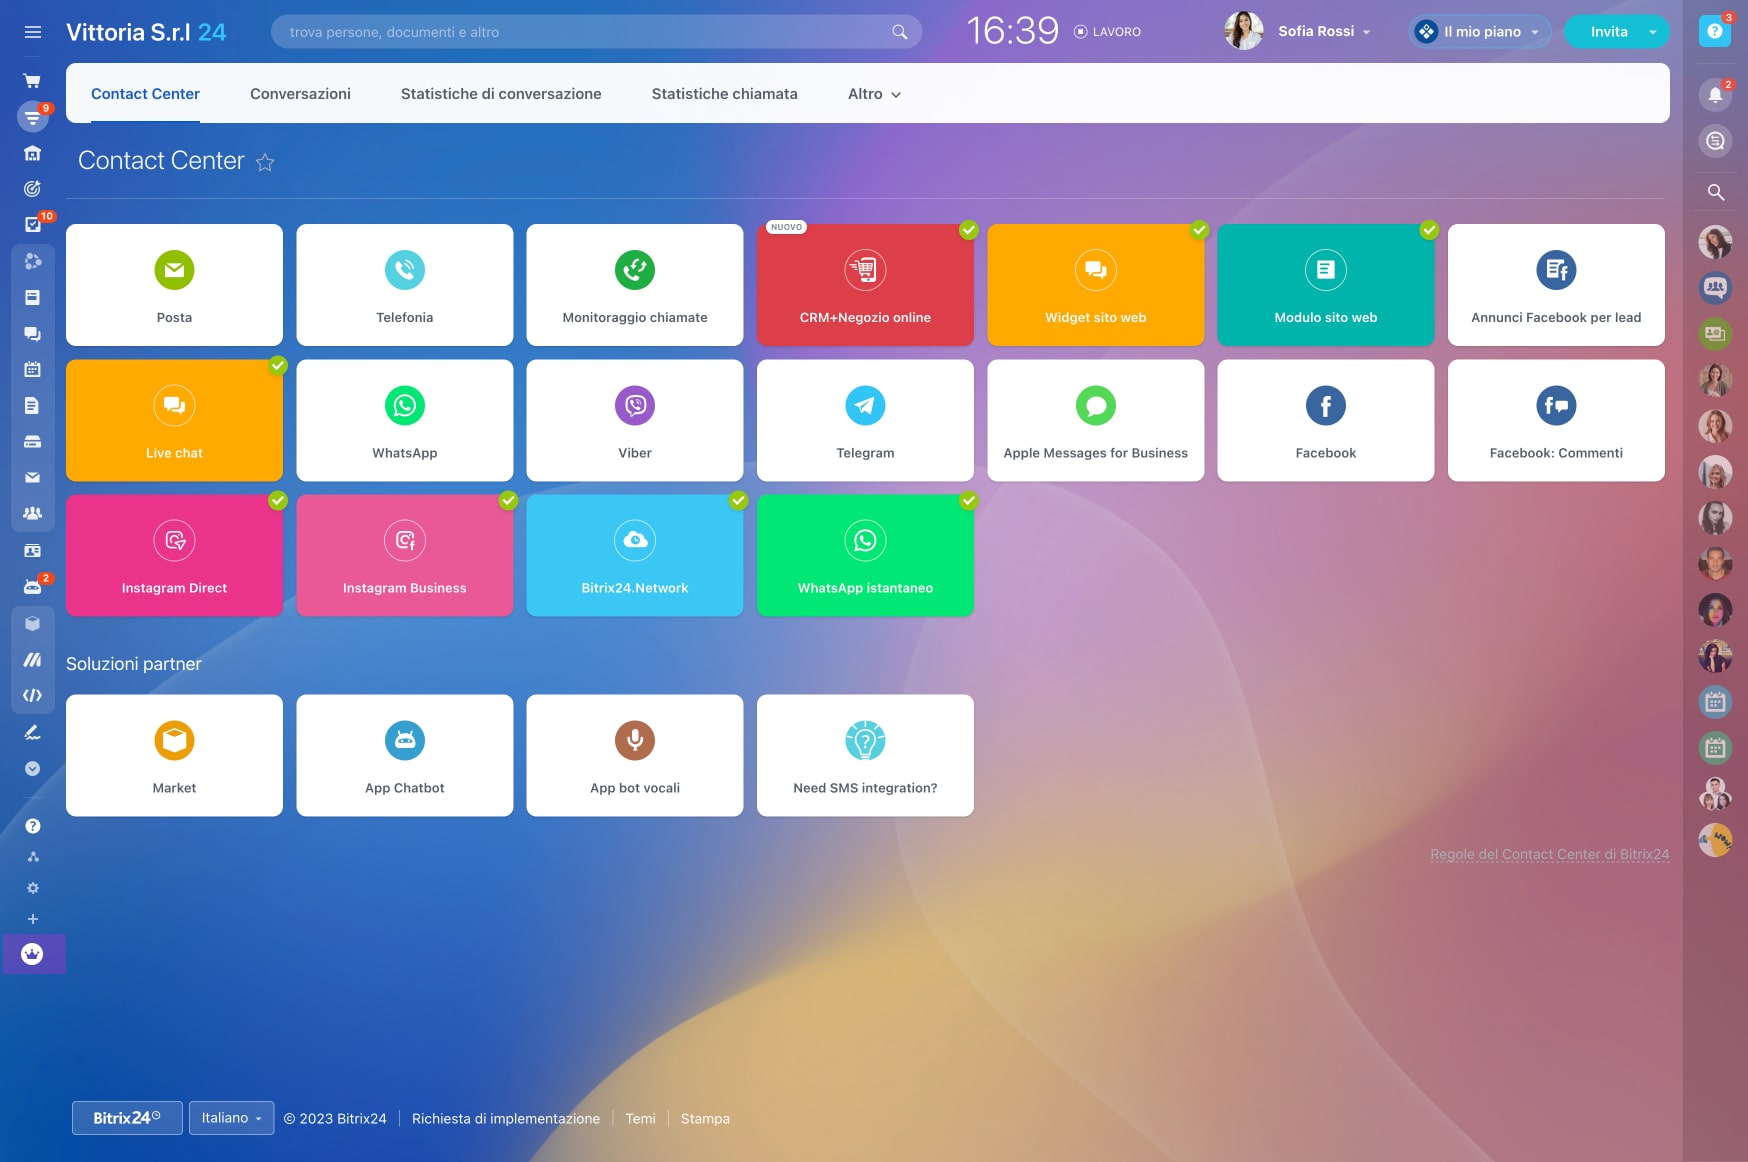Open WhatsApp istantaneo channel icon
The height and width of the screenshot is (1162, 1748).
(865, 540)
